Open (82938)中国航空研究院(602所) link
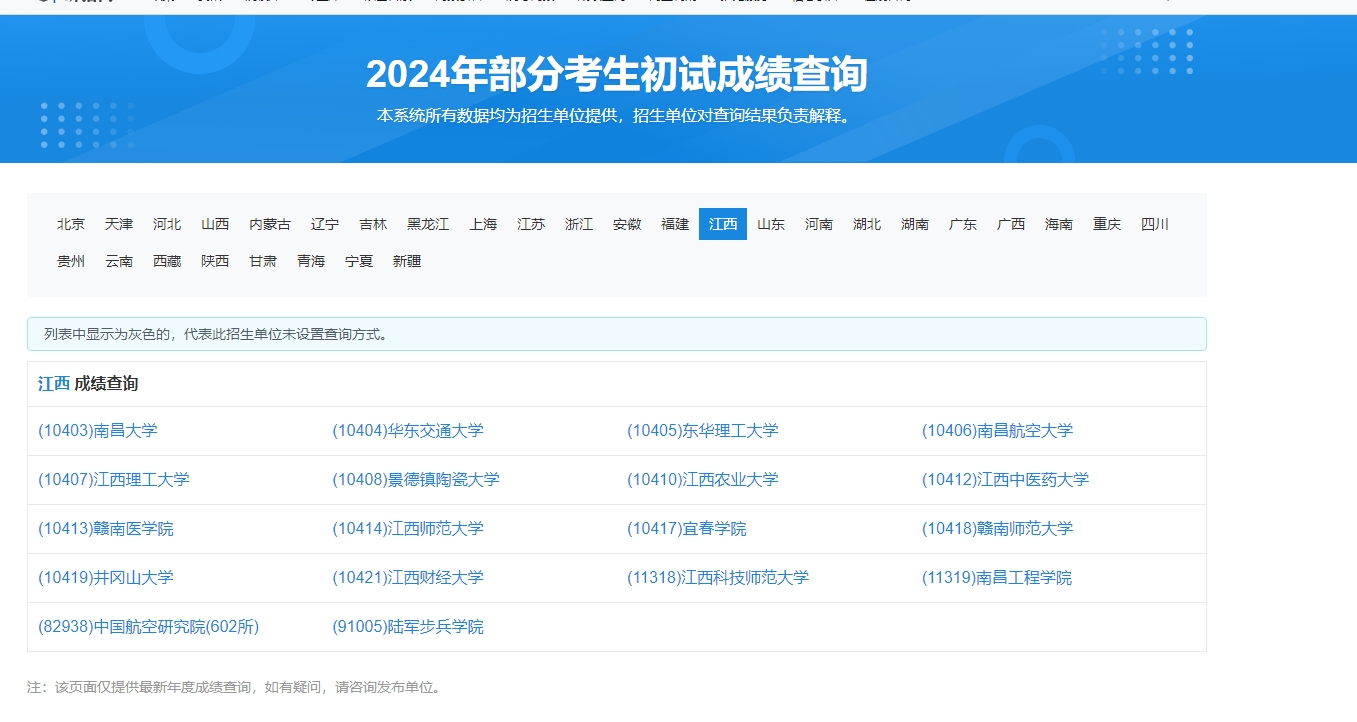1357x722 pixels. pos(149,627)
